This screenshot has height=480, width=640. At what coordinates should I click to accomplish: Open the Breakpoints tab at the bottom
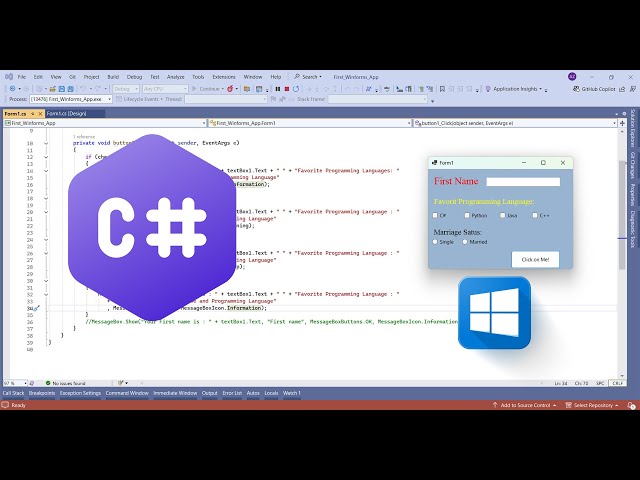point(42,393)
